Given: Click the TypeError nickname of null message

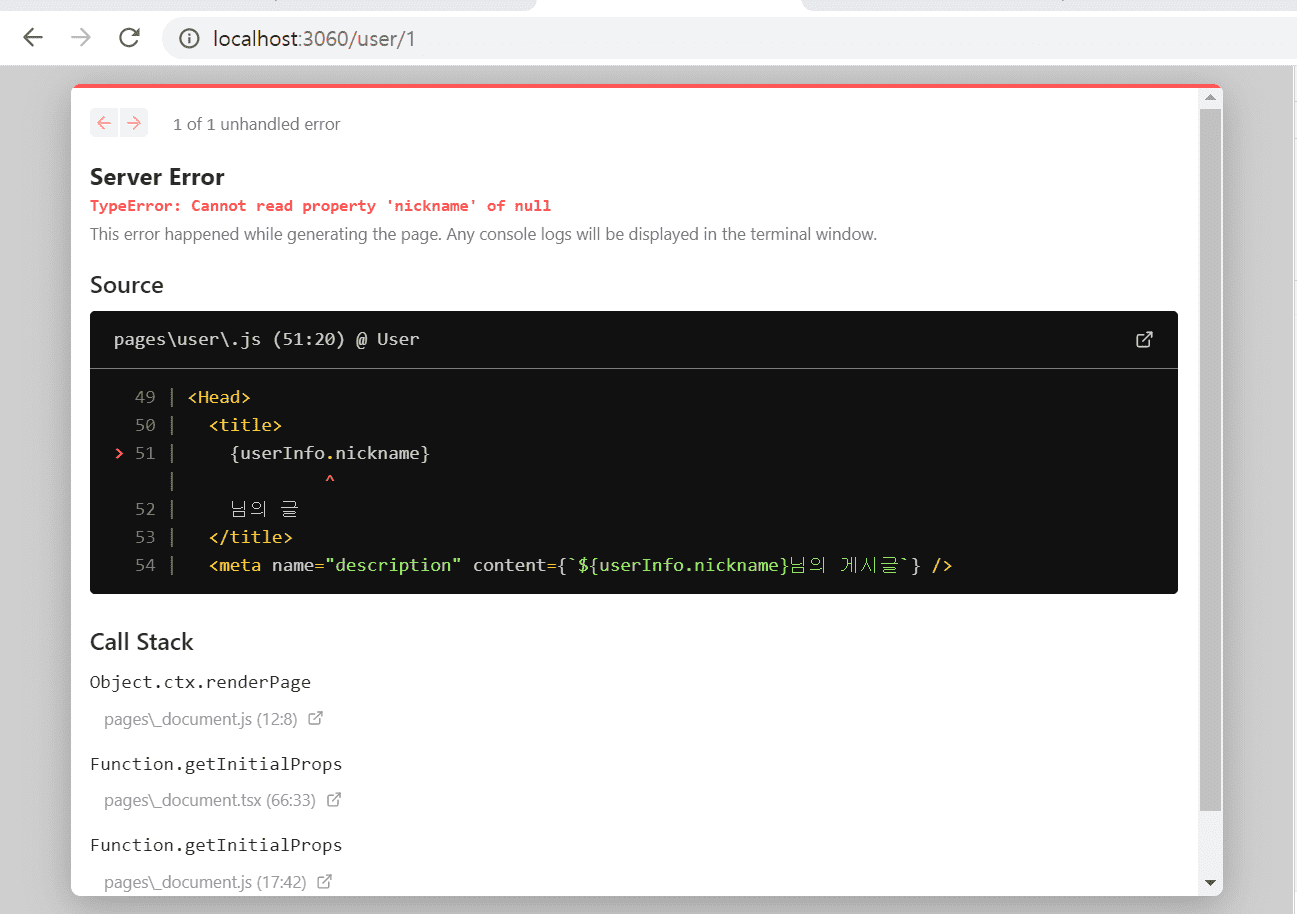Looking at the screenshot, I should pos(320,206).
